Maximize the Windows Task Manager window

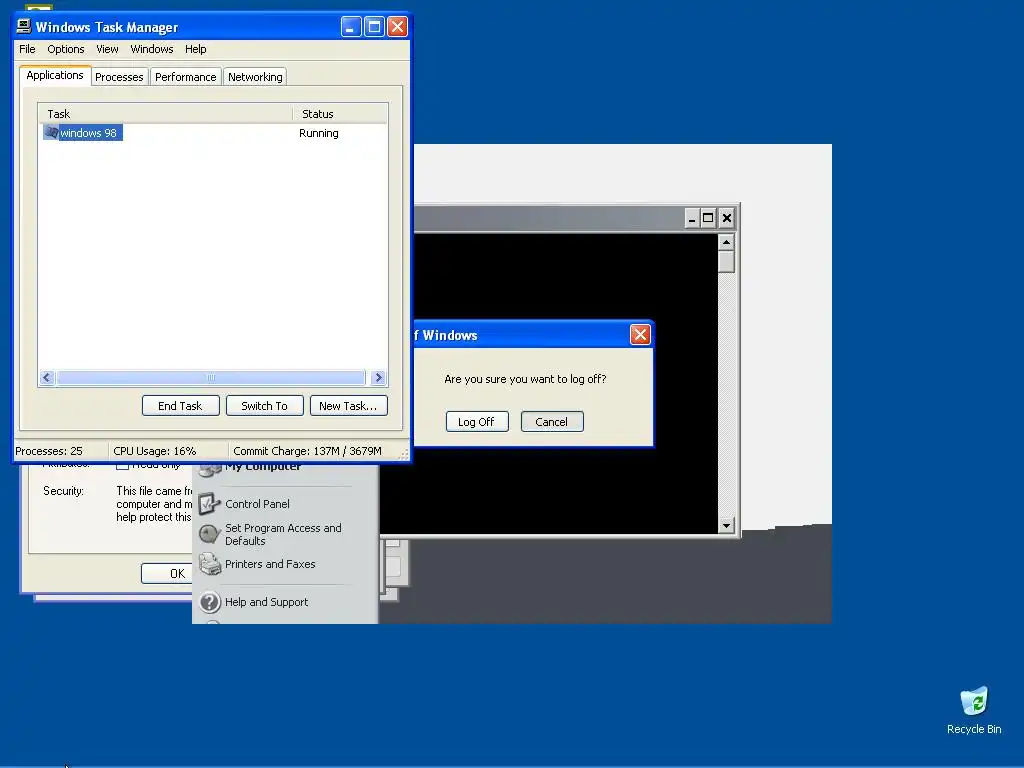point(374,27)
